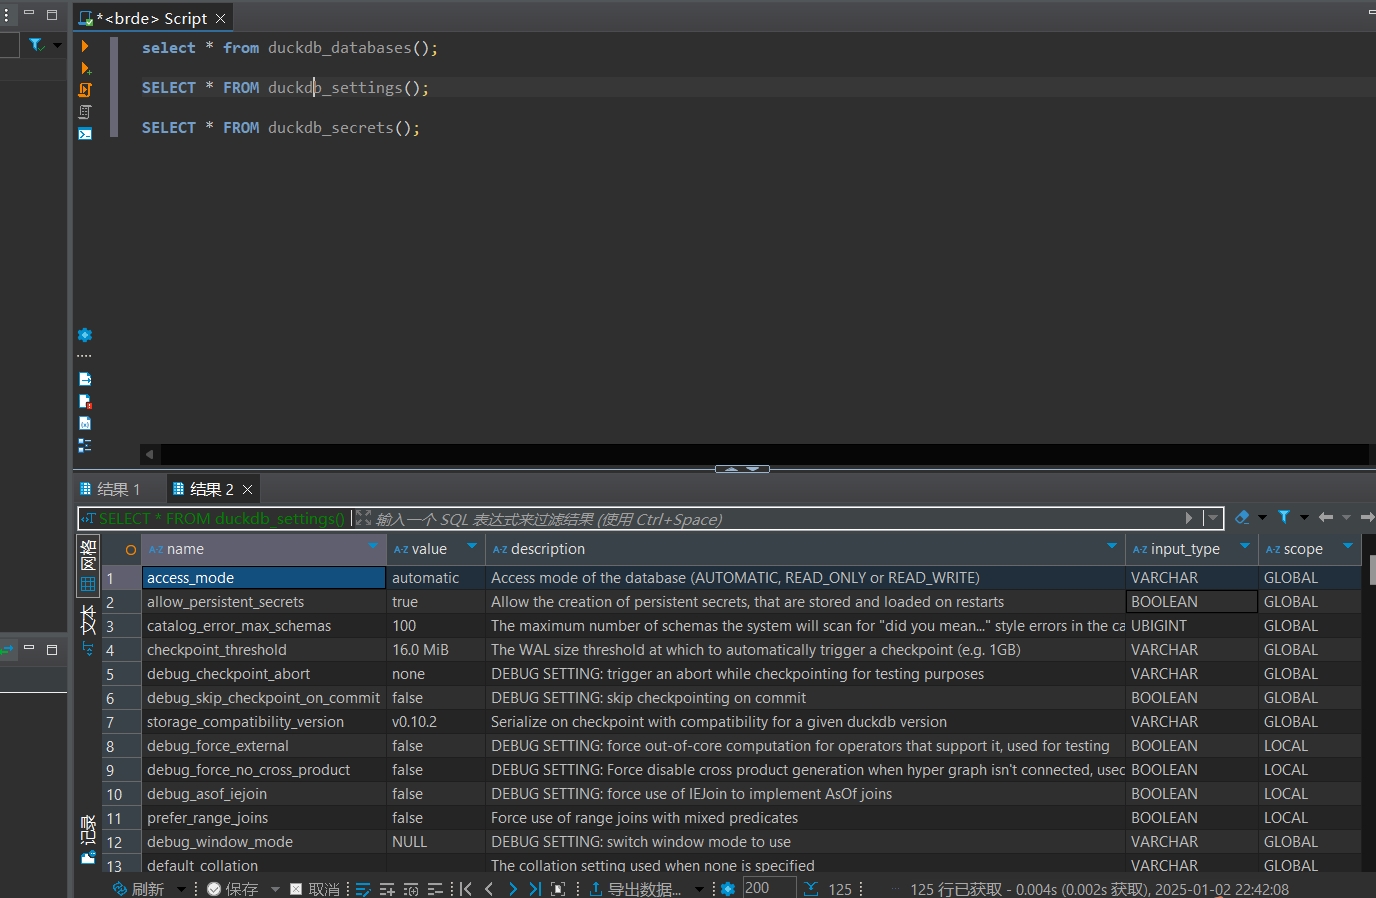This screenshot has height=898, width=1376.
Task: Click the Save button in the results toolbar
Action: 232,889
